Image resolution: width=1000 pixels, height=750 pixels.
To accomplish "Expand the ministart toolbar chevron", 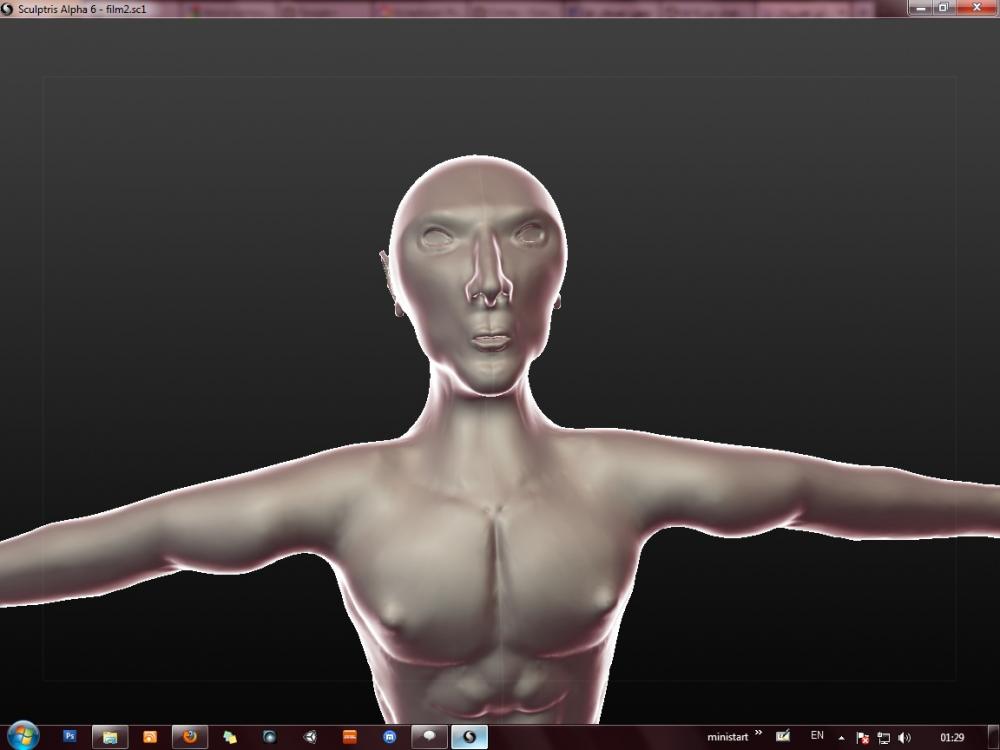I will [x=758, y=733].
